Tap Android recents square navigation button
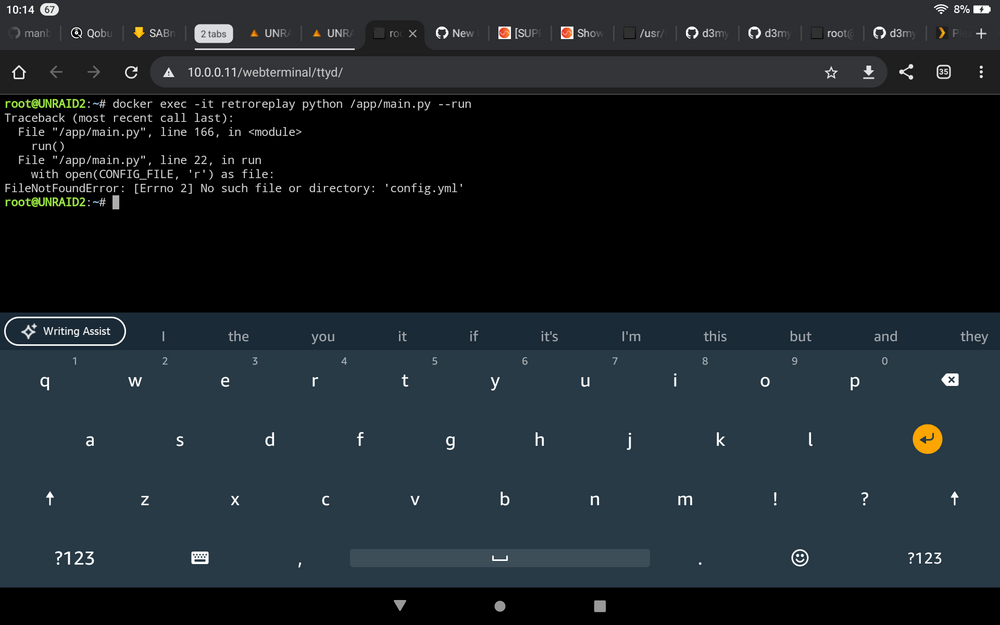Screen dimensions: 1000x625 click(599, 606)
